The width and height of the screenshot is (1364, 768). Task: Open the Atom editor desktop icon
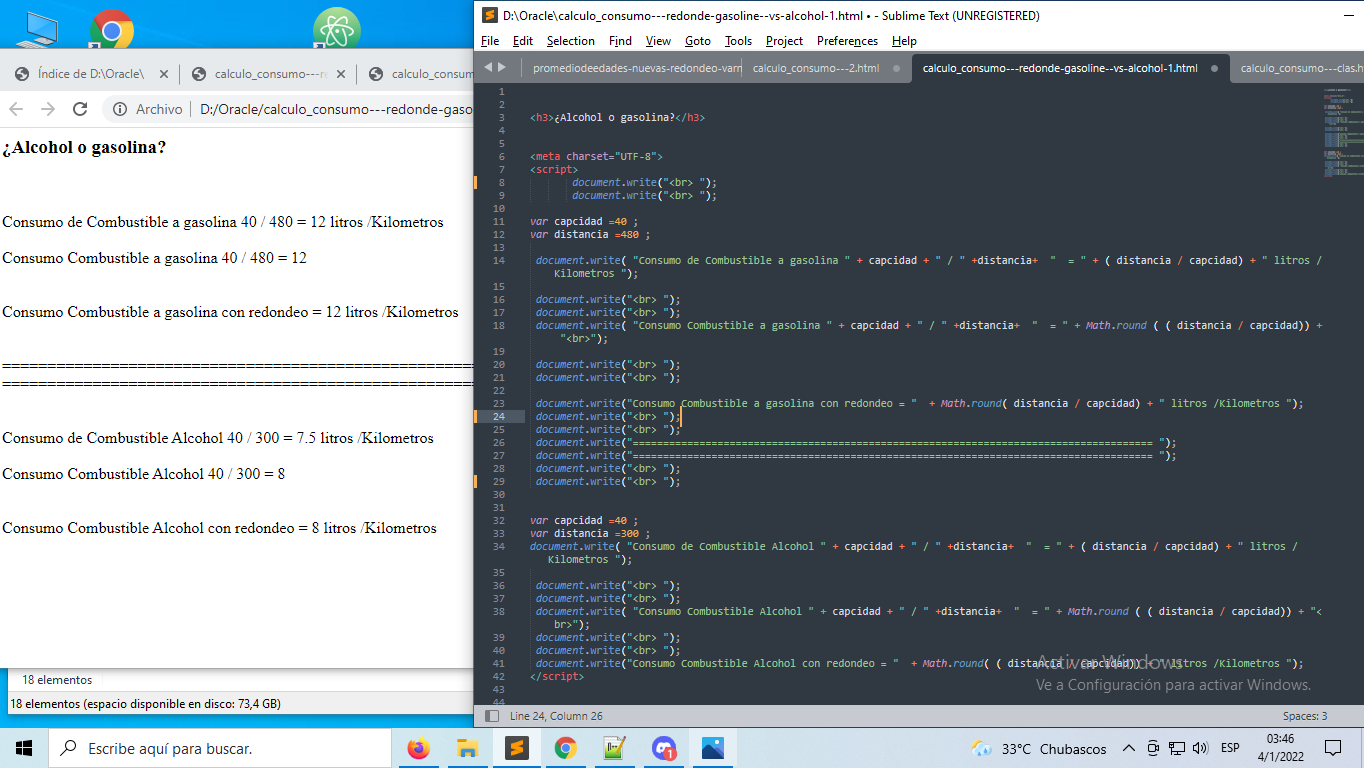coord(336,28)
